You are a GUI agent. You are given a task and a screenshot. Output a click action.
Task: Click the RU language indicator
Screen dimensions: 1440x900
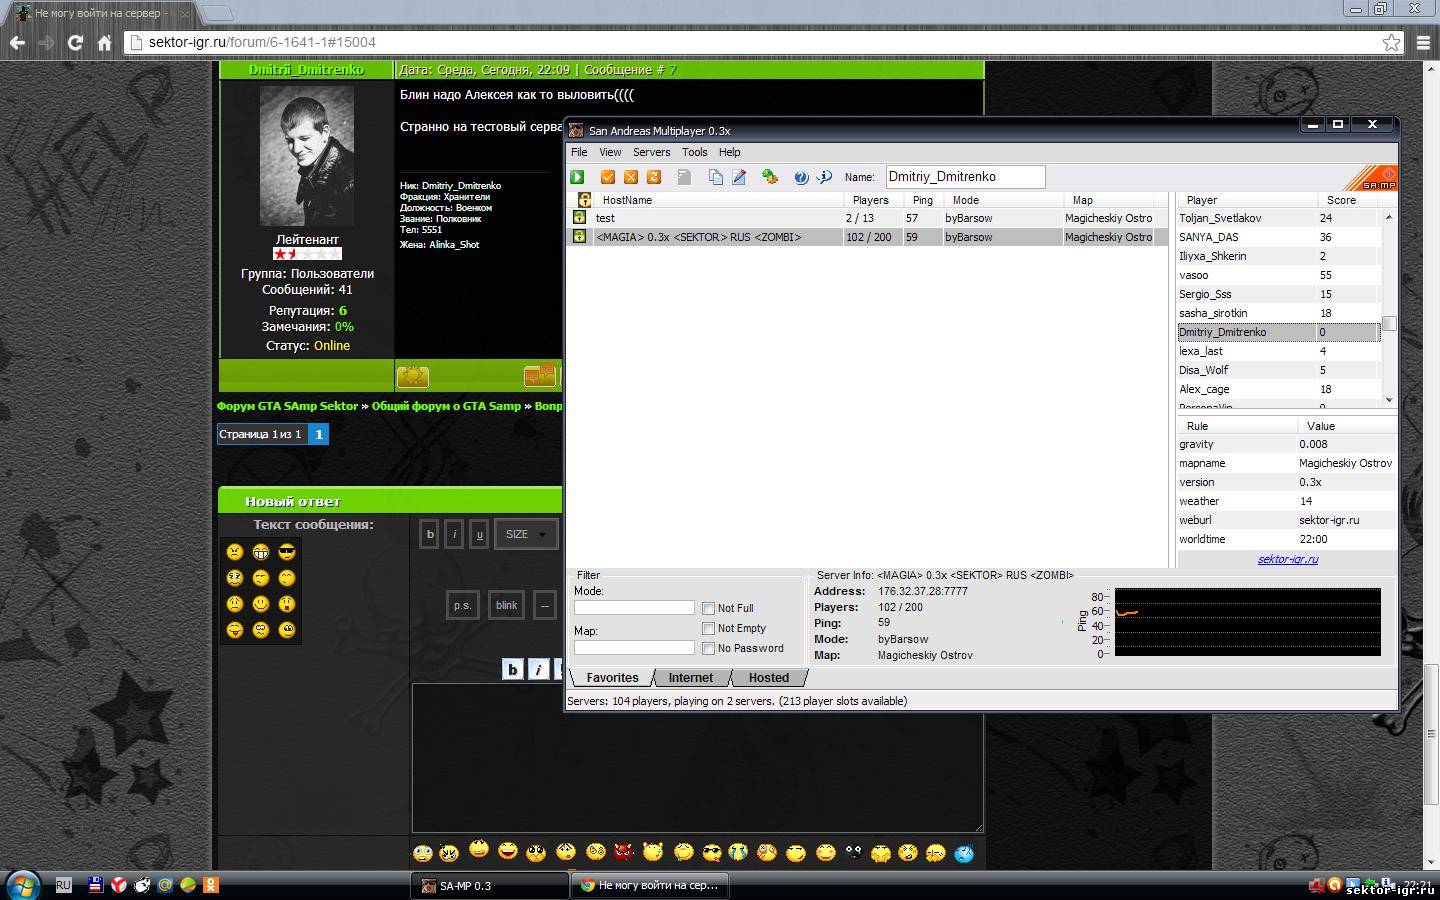click(63, 885)
